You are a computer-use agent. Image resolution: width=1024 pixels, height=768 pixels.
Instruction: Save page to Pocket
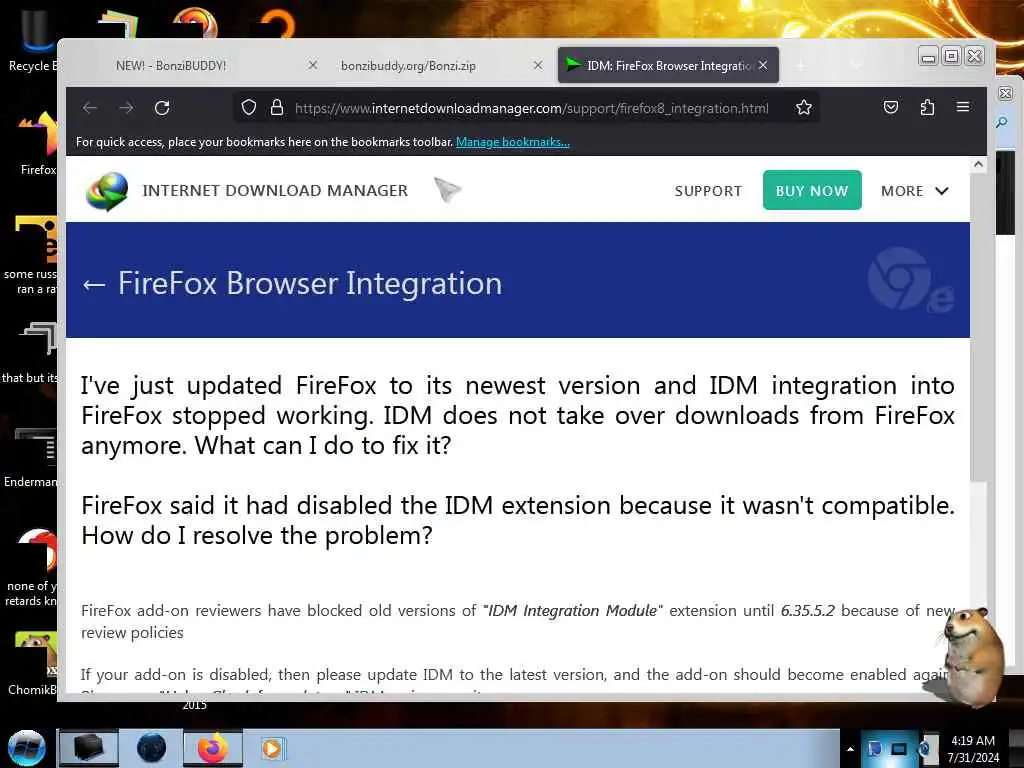891,107
